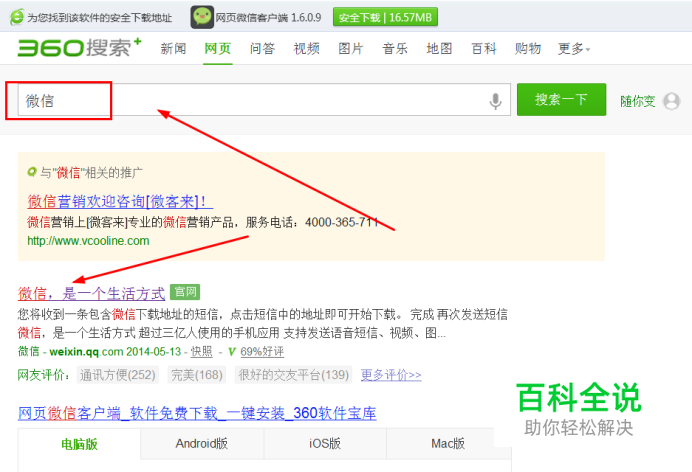The height and width of the screenshot is (472, 692).
Task: Open the 购物 tab
Action: click(528, 48)
